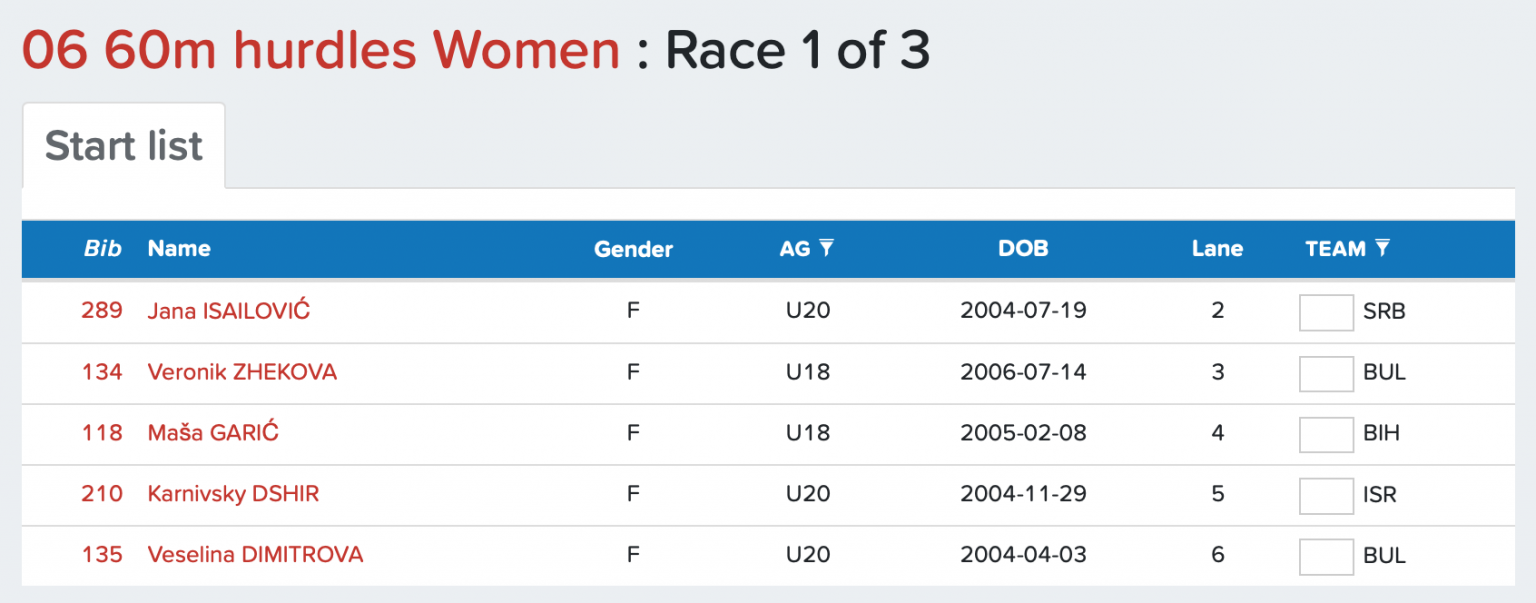
Task: Click the flag box for Veronik Zhekova's team
Action: [1326, 373]
